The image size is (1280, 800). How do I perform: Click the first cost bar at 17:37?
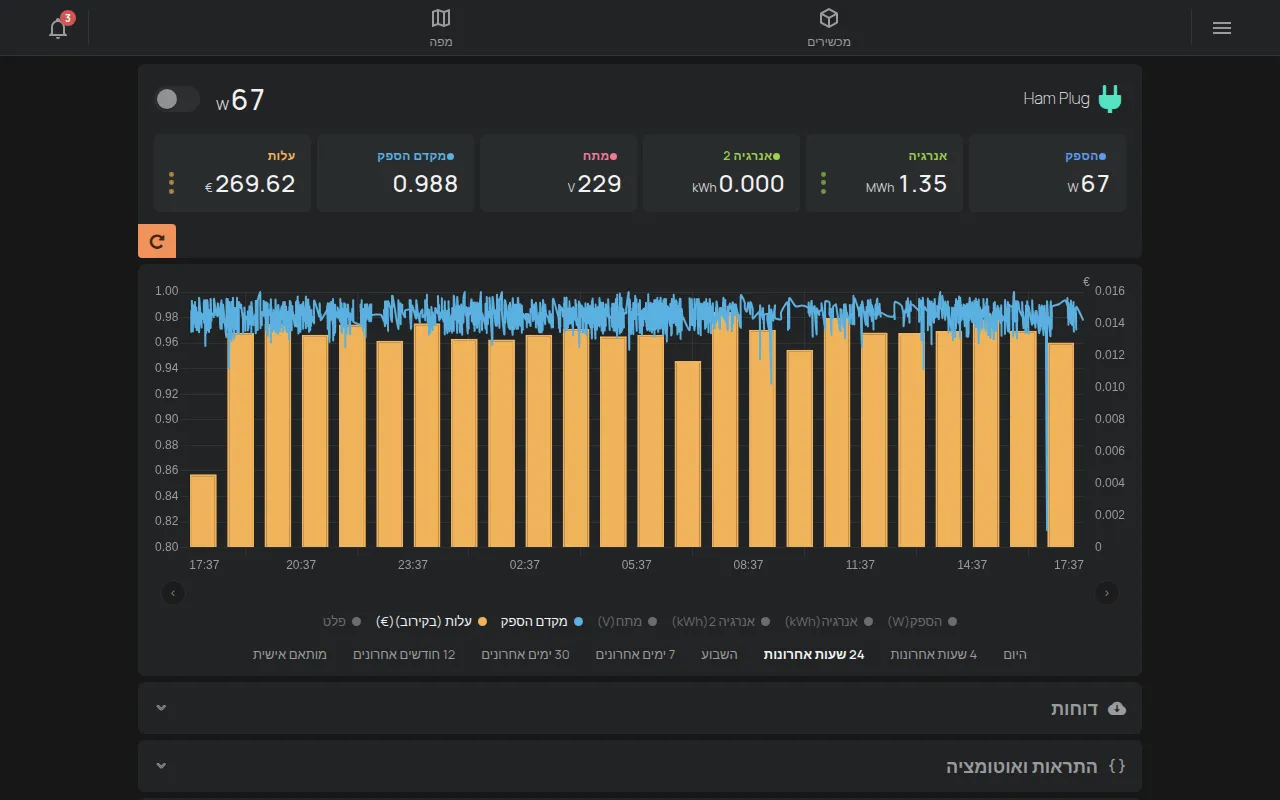(x=203, y=510)
